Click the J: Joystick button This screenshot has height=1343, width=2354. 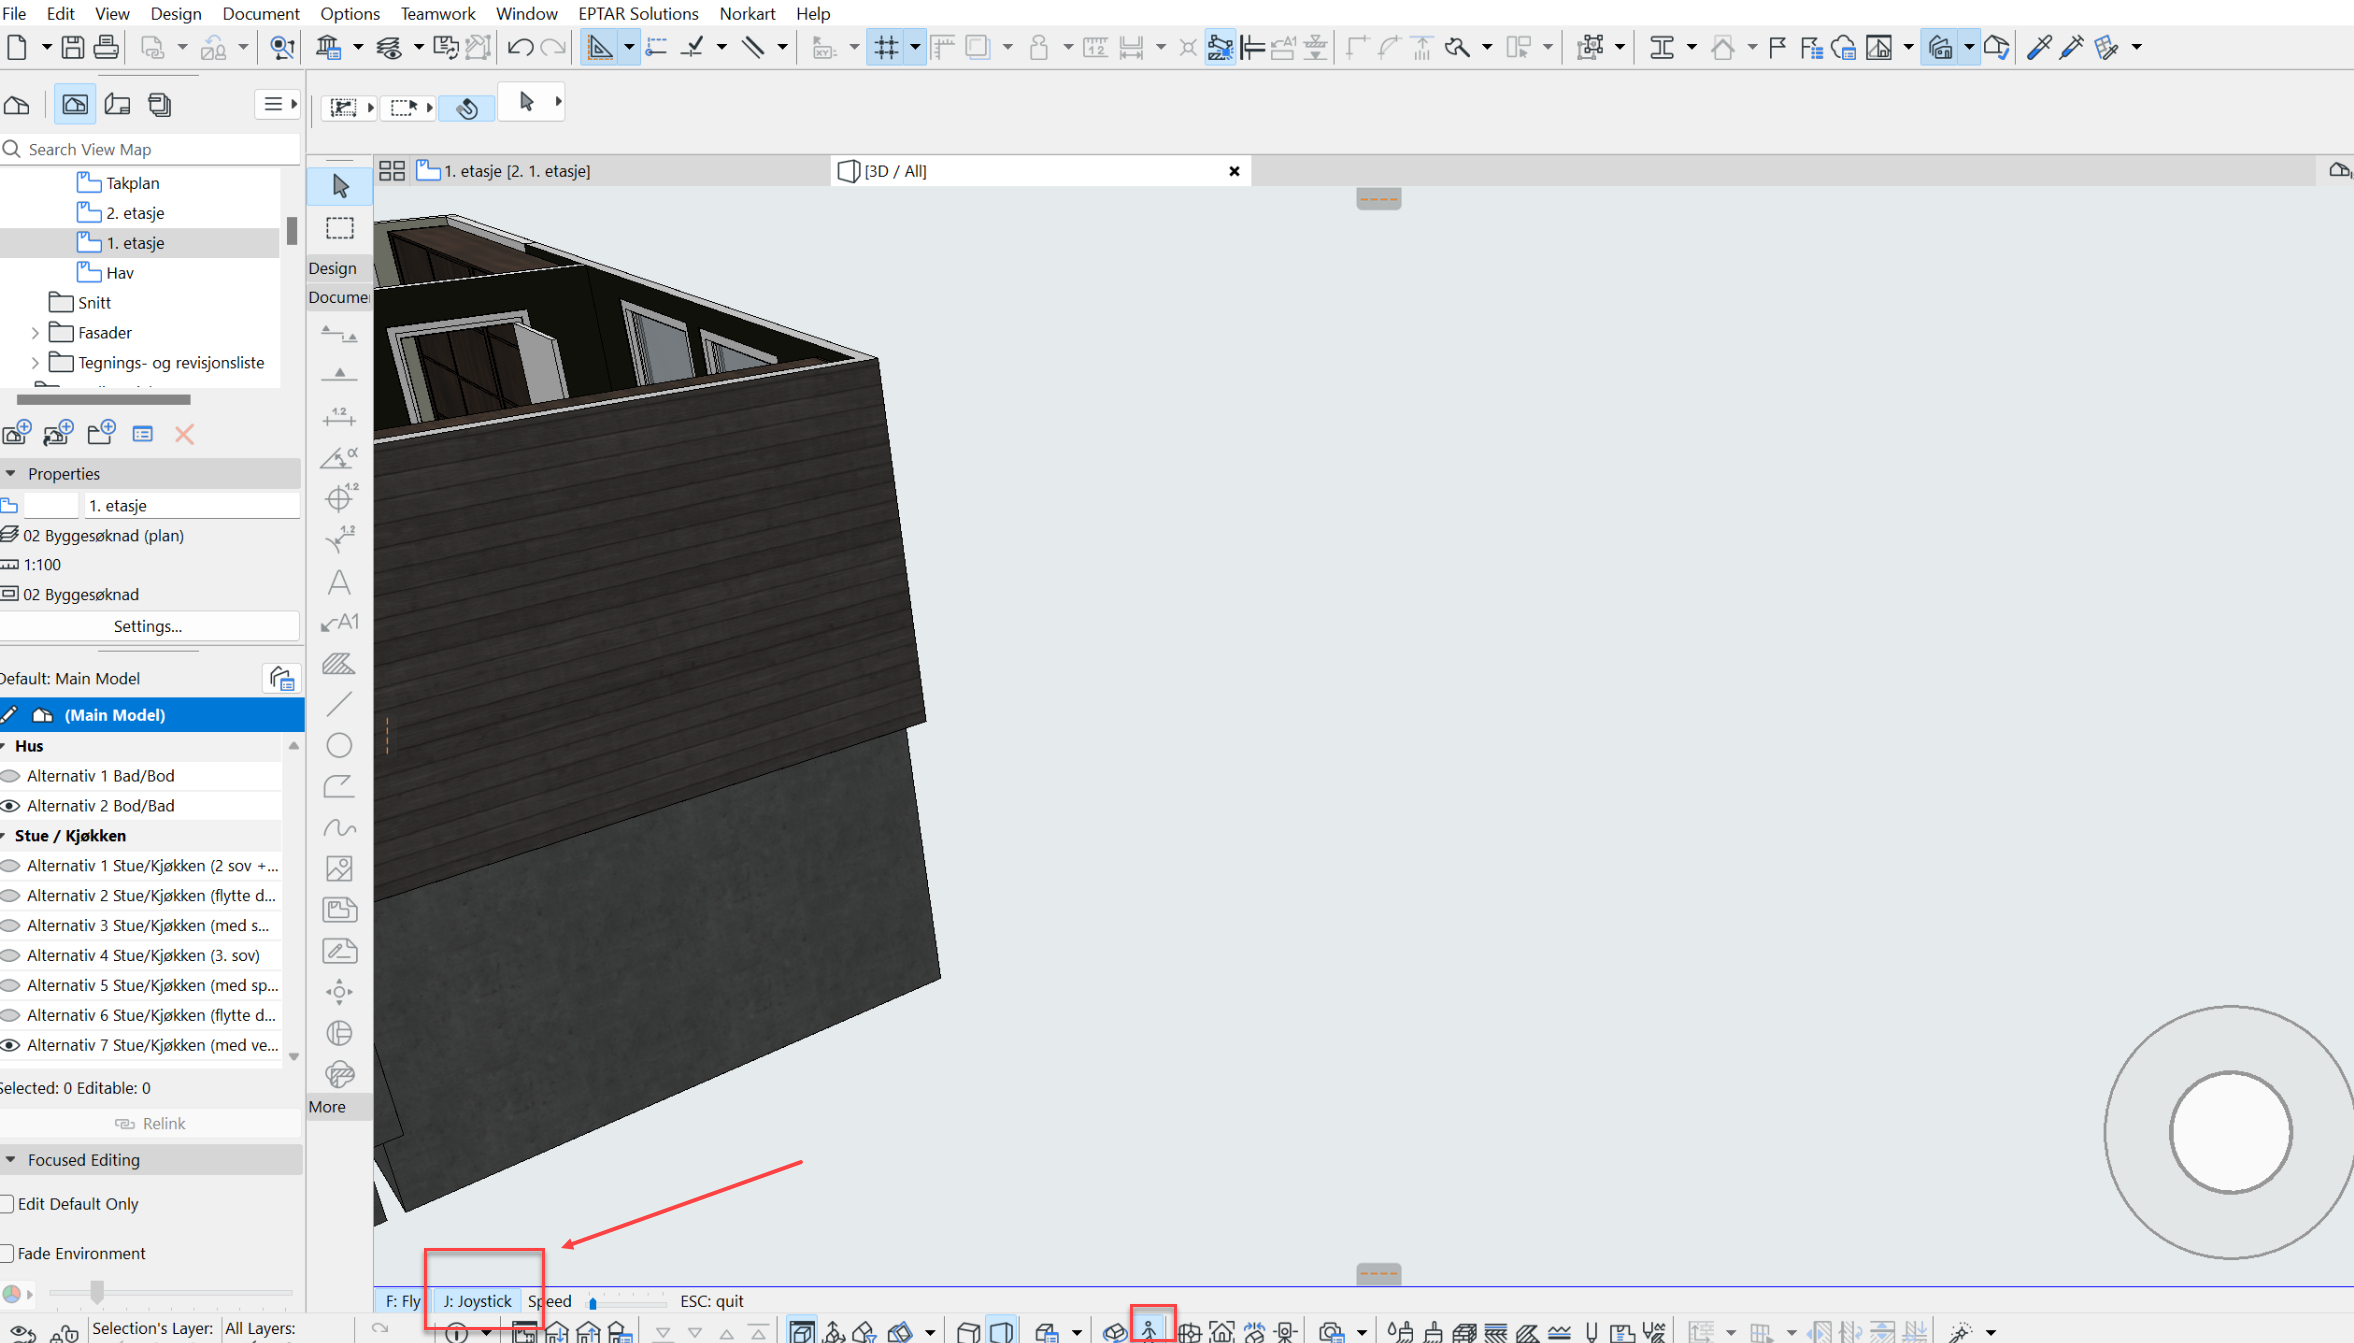[x=477, y=1300]
